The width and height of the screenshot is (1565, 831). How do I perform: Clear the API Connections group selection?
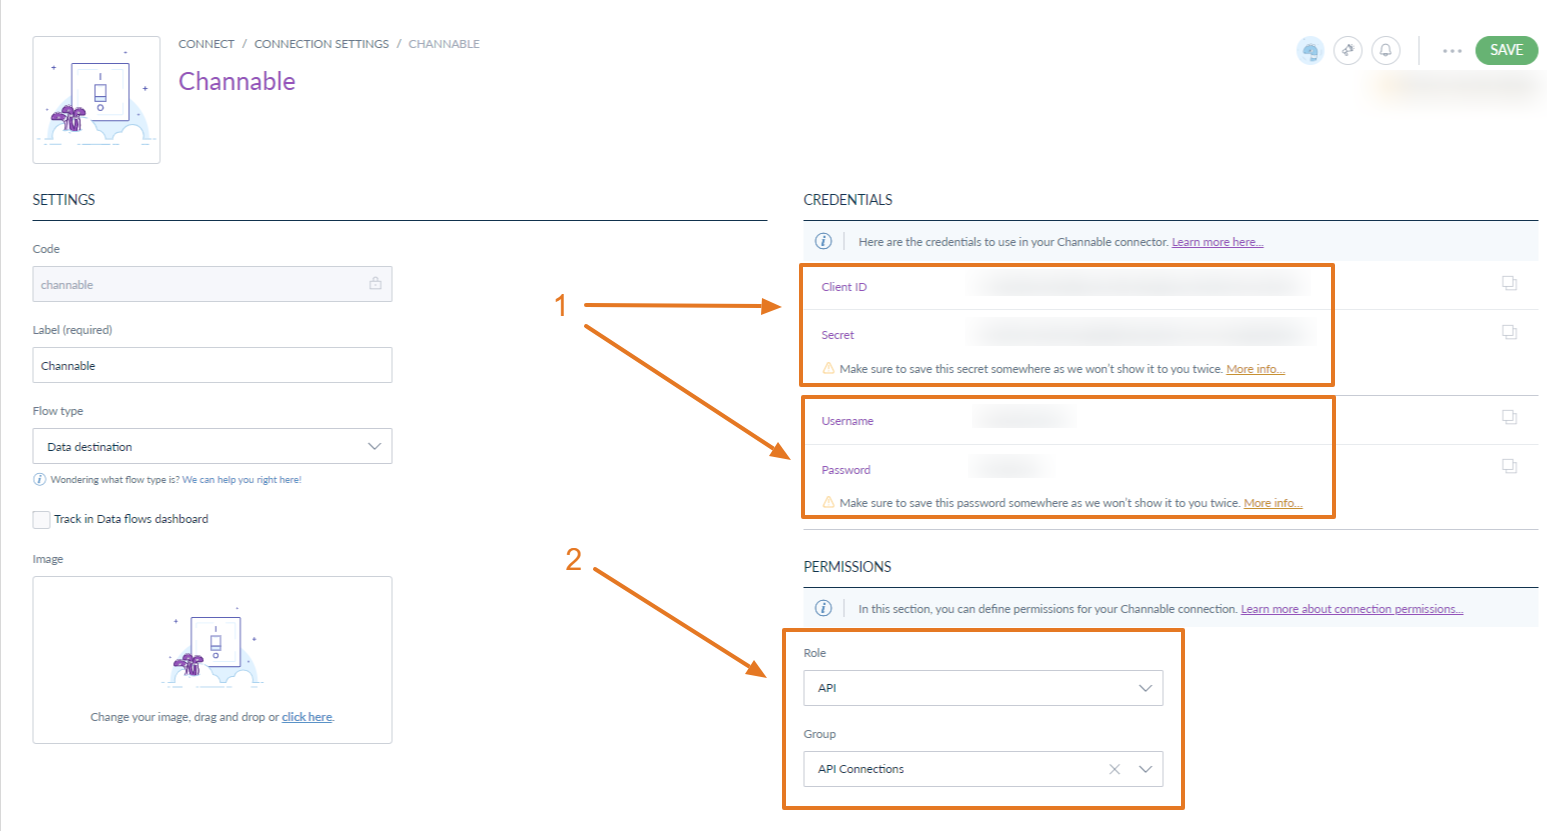point(1114,769)
